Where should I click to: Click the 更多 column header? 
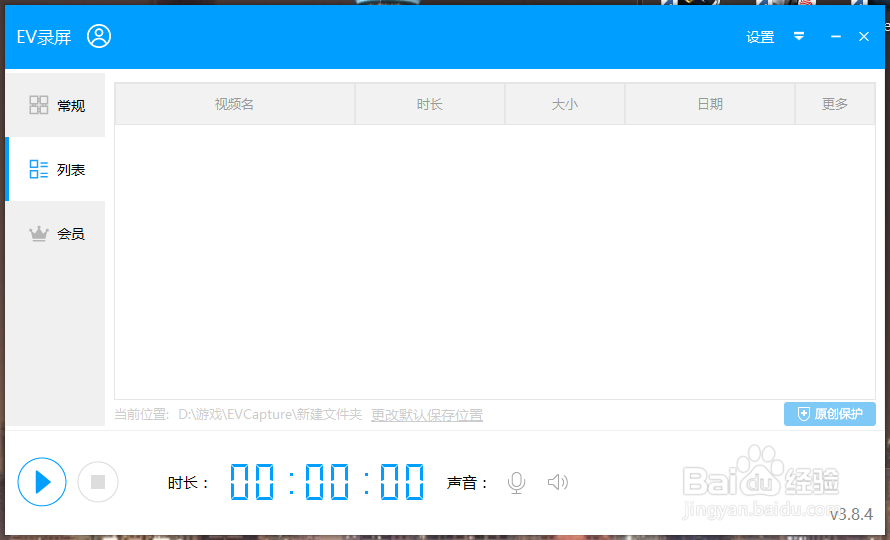click(x=835, y=104)
